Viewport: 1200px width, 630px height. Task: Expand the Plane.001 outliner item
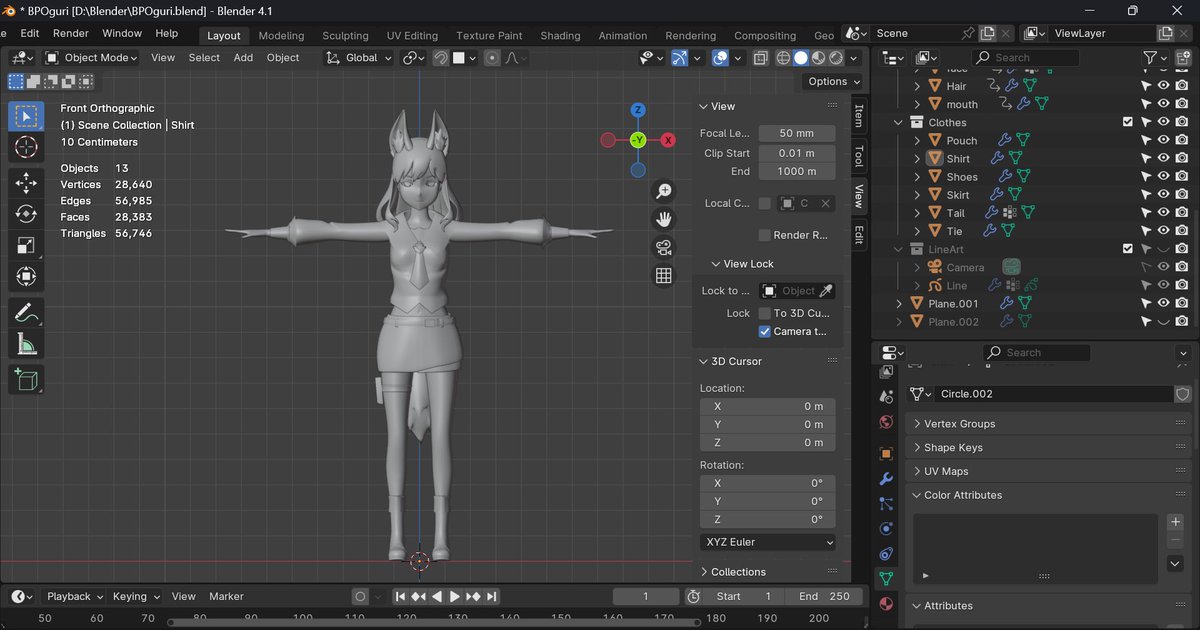tap(899, 303)
